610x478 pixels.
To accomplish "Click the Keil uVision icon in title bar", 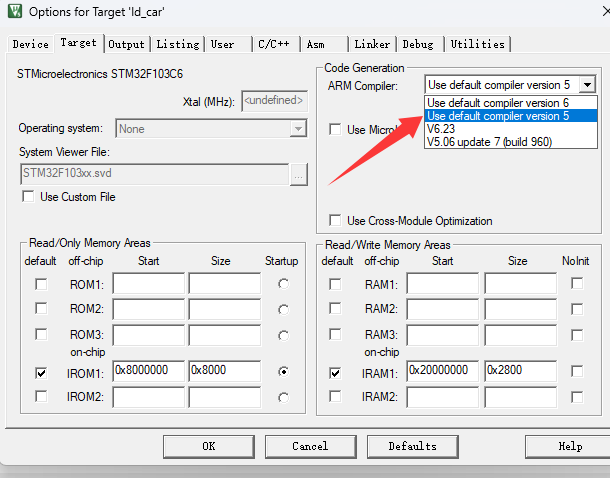I will (x=15, y=11).
